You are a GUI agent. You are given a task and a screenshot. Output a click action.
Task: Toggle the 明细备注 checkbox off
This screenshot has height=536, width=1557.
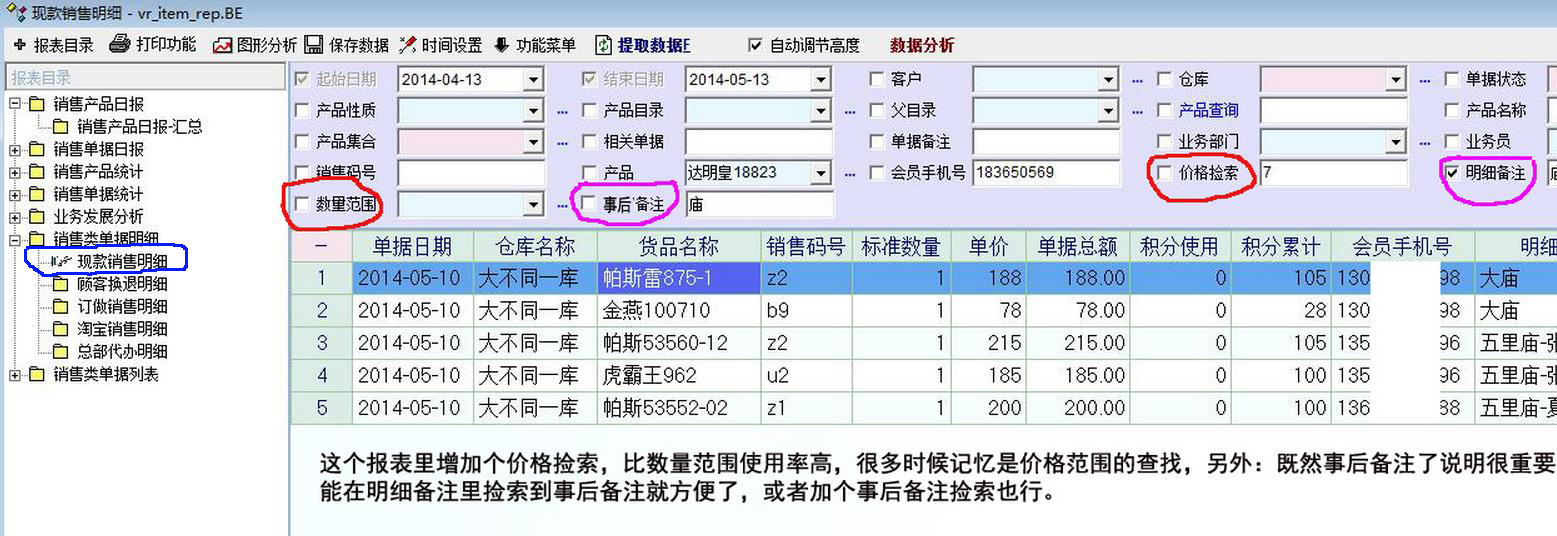coord(1453,173)
